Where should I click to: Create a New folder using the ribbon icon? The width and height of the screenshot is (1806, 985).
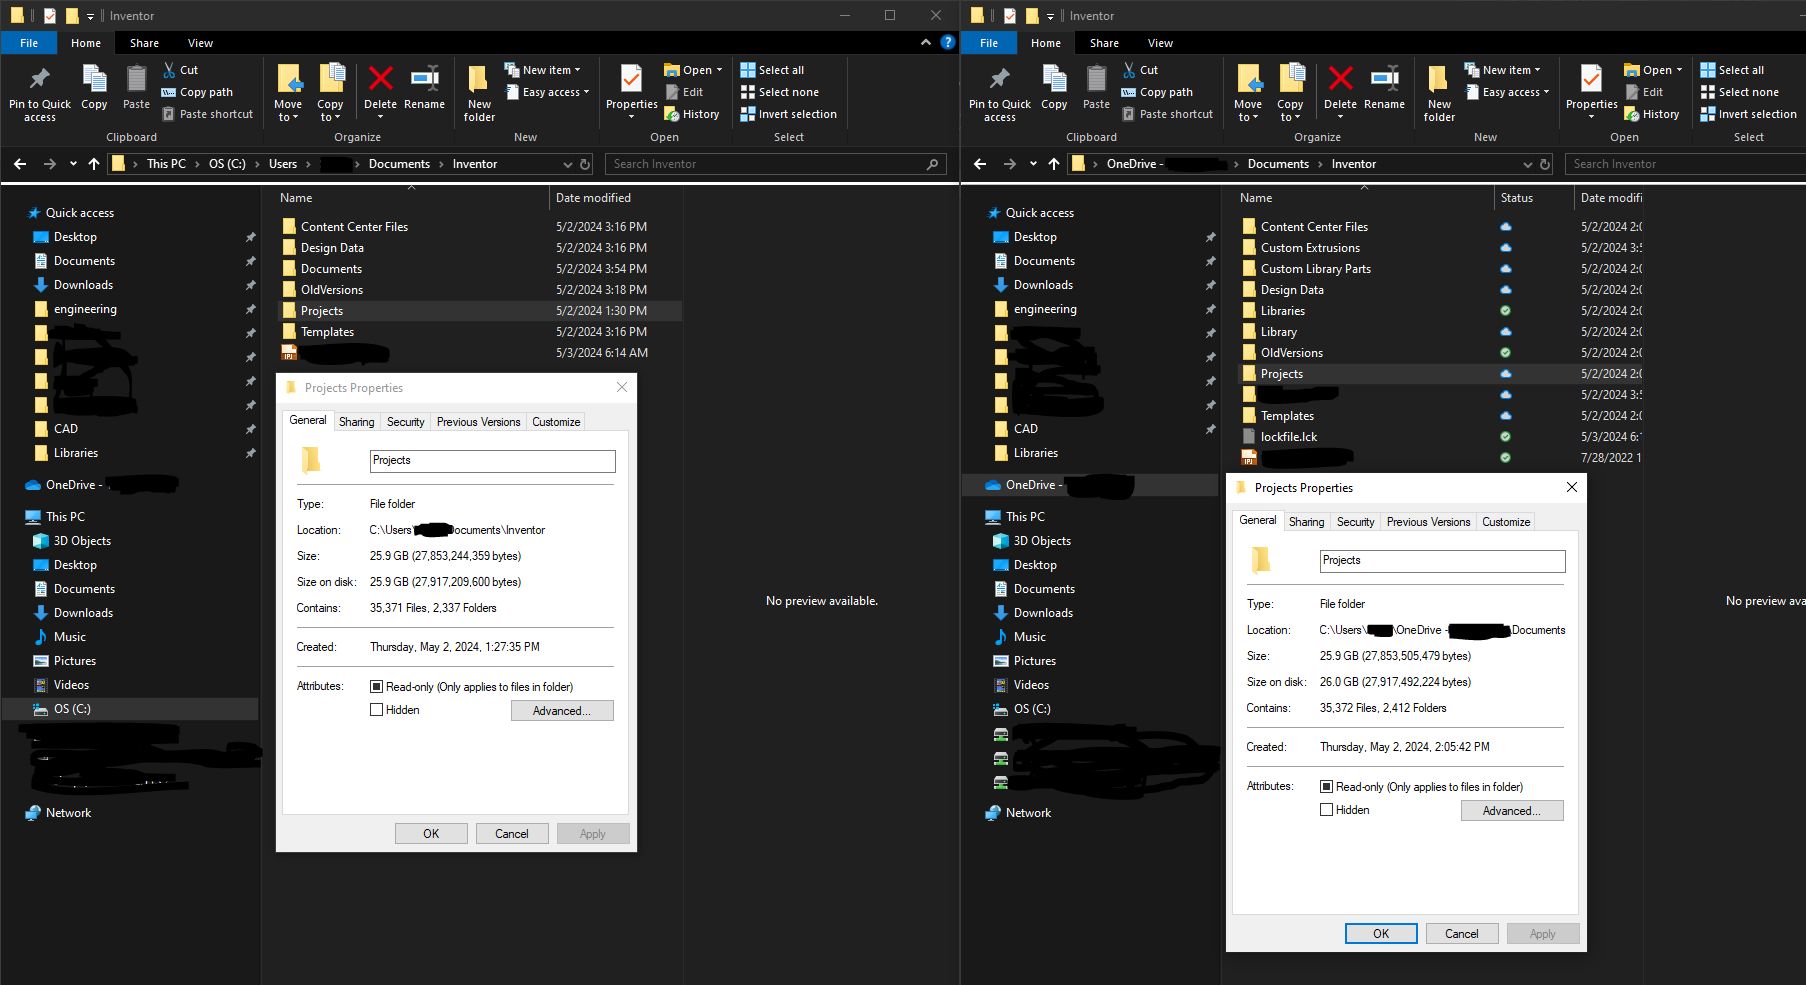478,88
